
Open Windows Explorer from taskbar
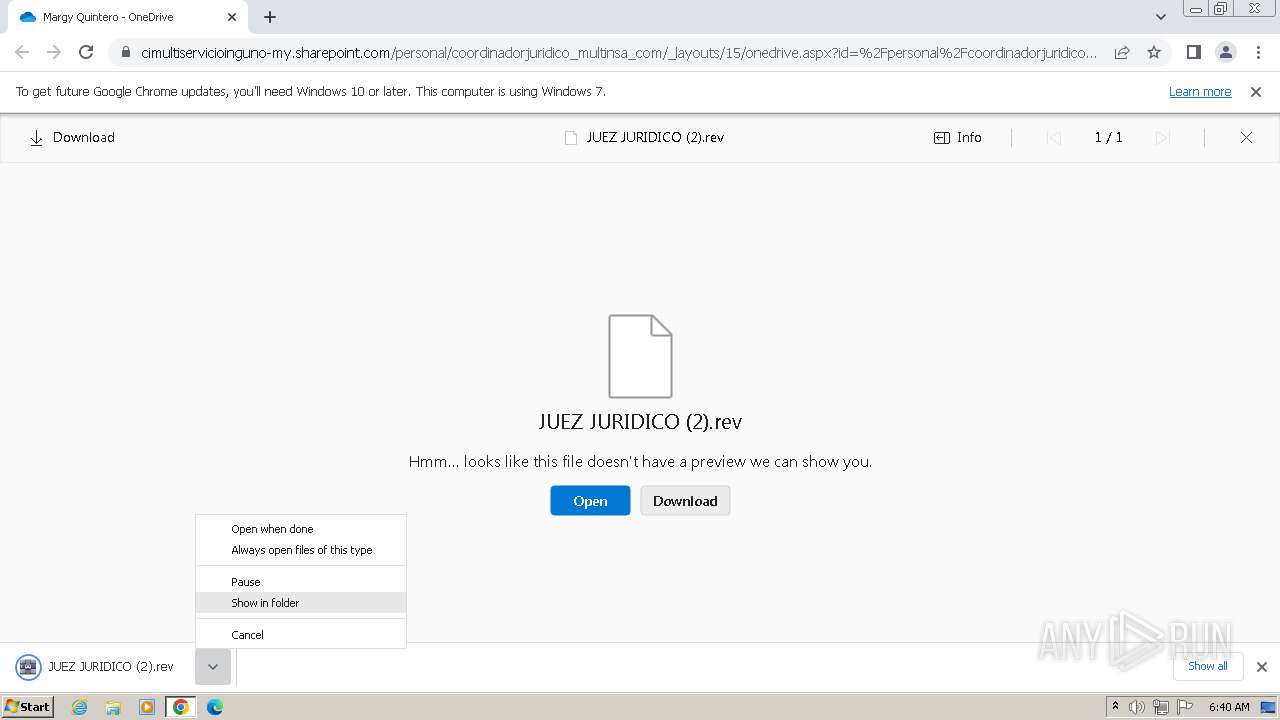click(113, 707)
